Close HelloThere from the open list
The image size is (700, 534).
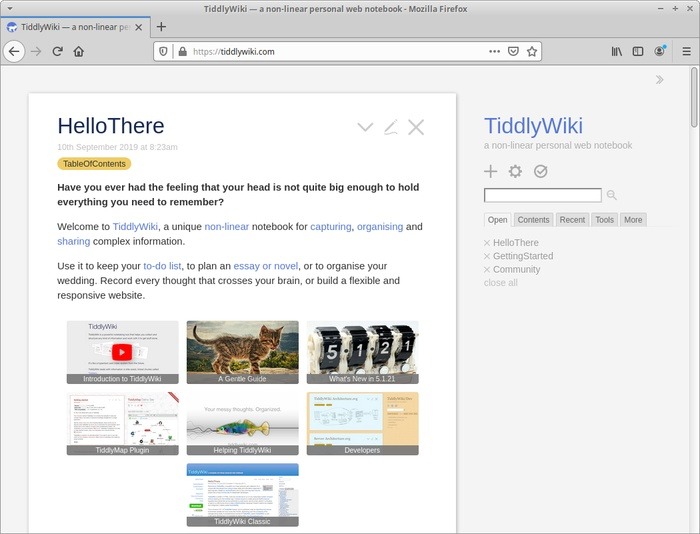pos(487,243)
